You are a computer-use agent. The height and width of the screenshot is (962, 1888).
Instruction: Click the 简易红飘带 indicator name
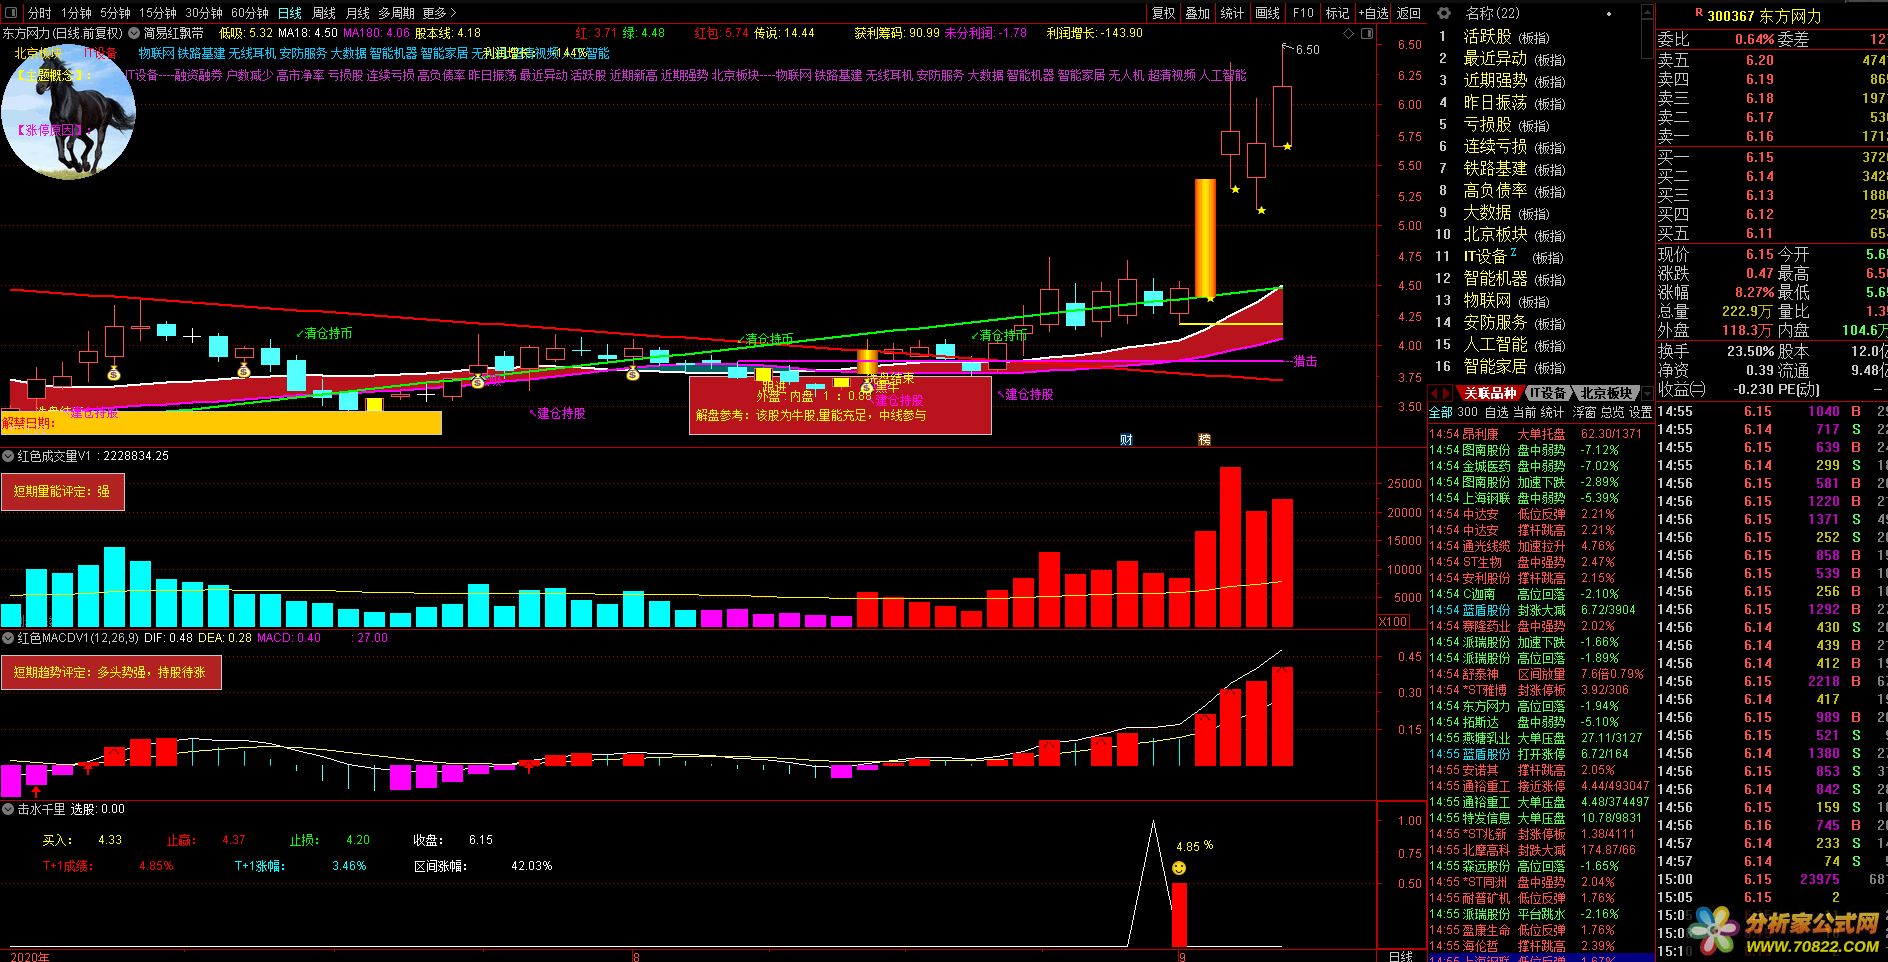[x=173, y=33]
